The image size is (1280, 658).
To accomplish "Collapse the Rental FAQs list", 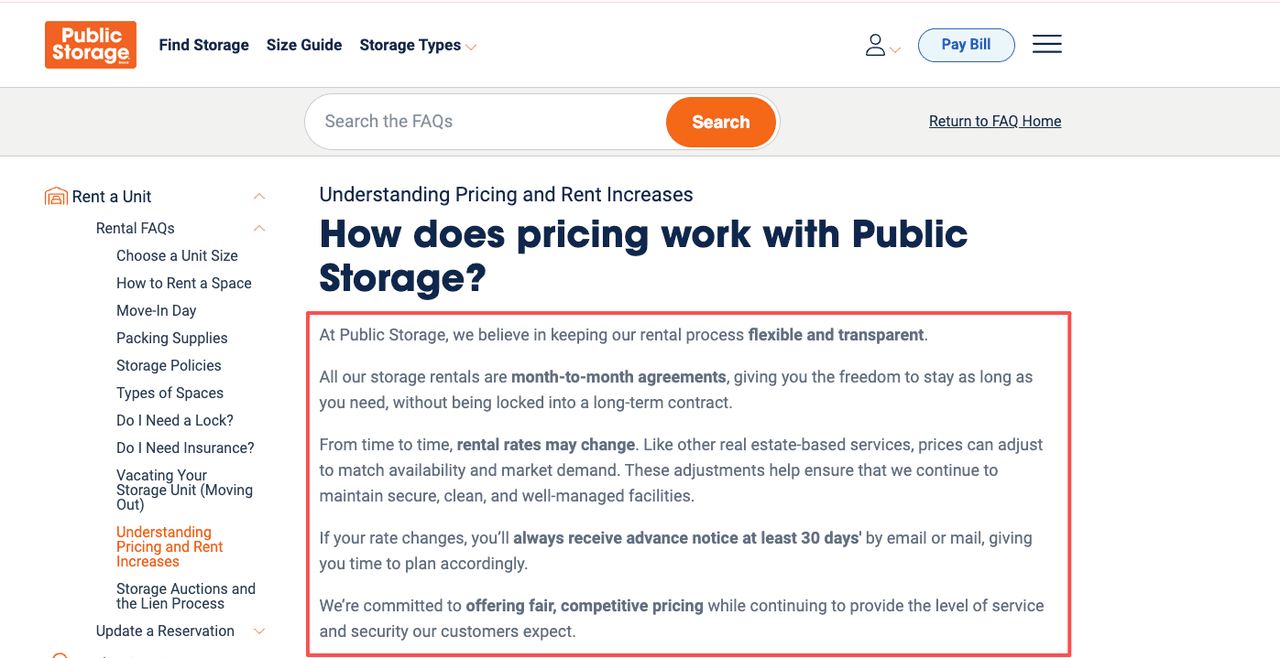I will (x=259, y=228).
